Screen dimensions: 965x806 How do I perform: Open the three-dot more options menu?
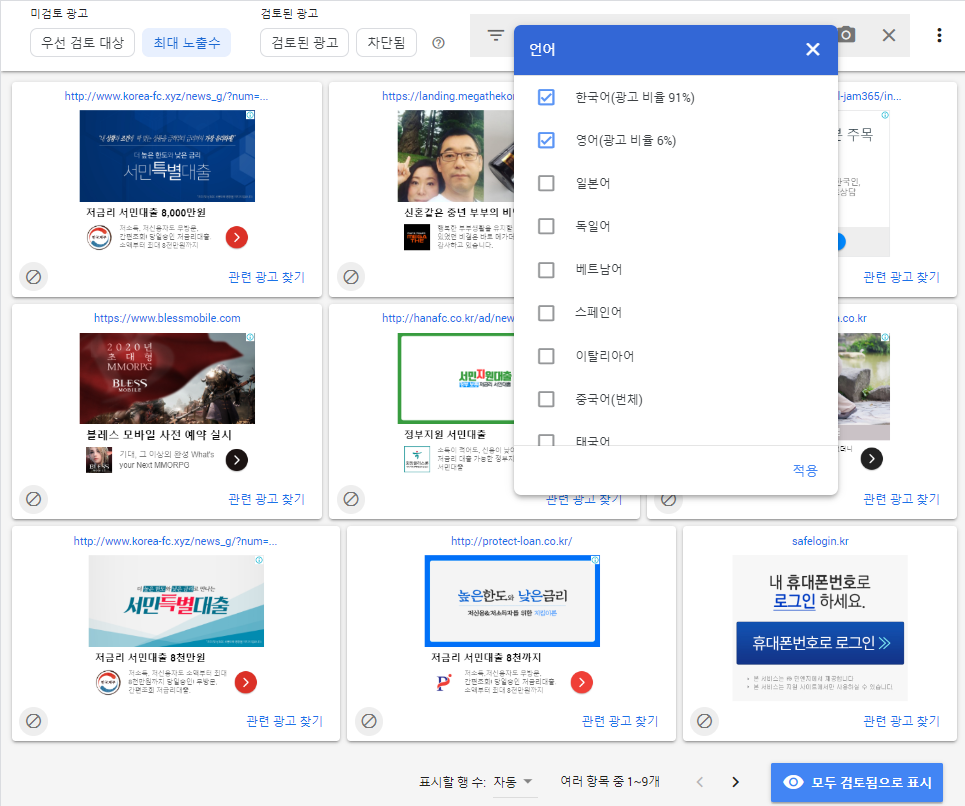point(939,35)
